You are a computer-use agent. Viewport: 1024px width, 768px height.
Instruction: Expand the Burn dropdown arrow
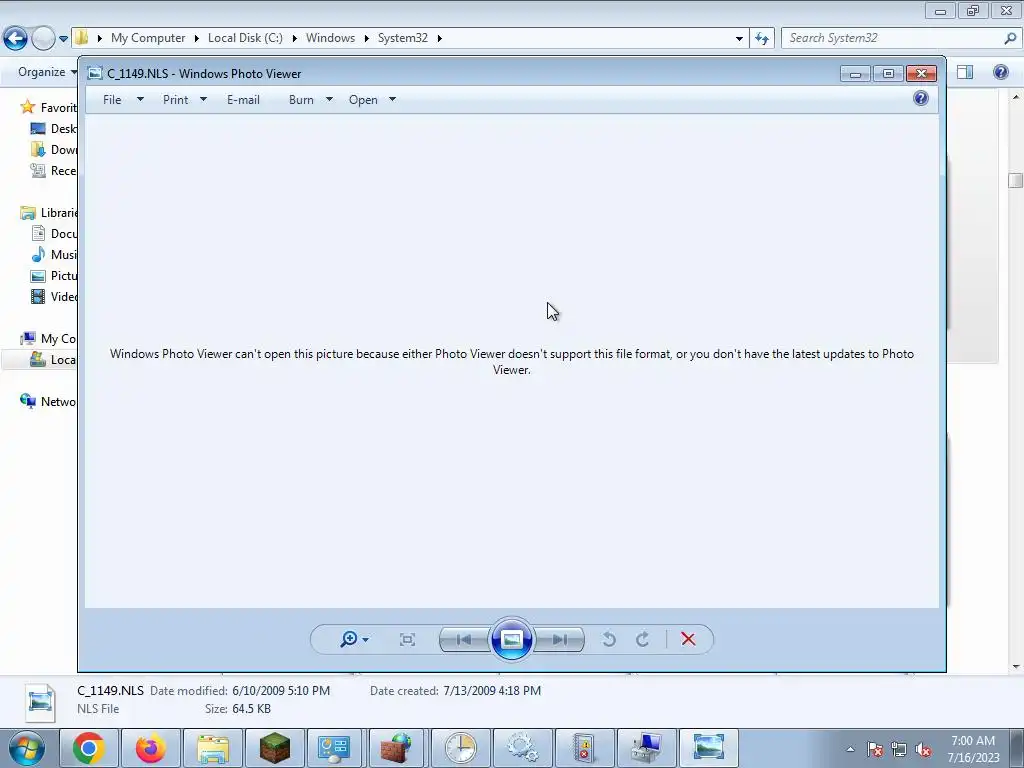(x=329, y=99)
